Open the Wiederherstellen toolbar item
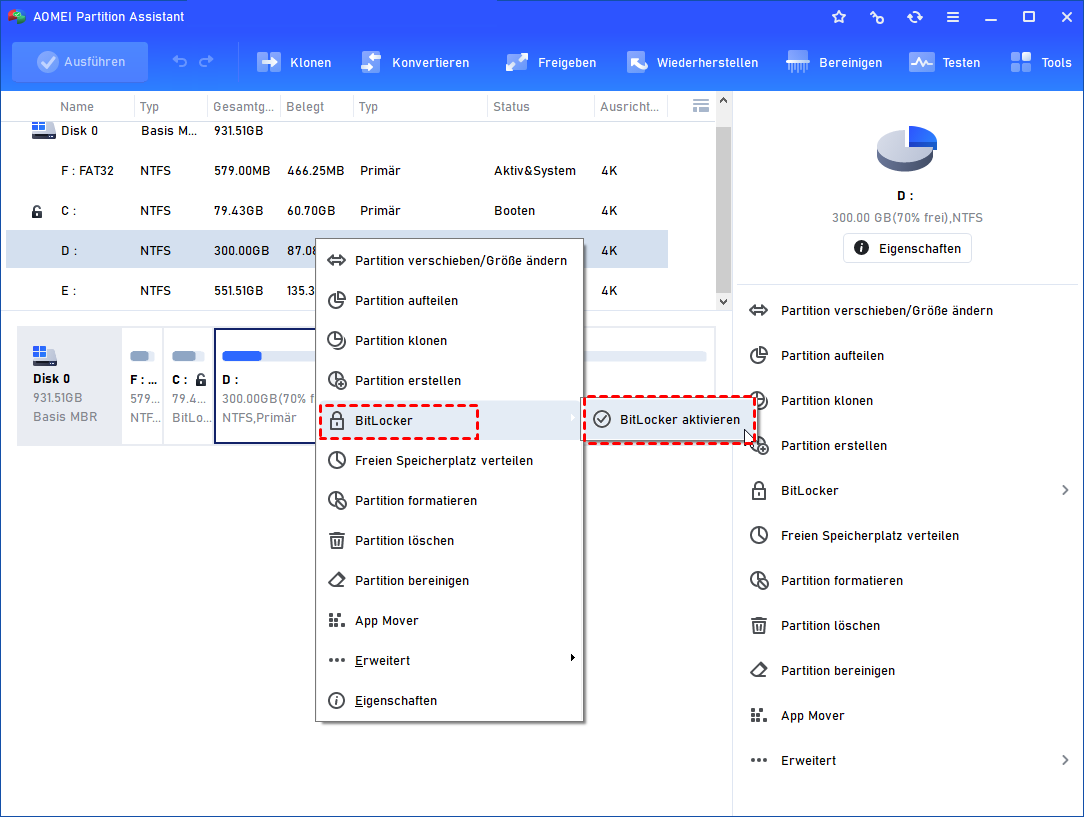Viewport: 1084px width, 817px height. [692, 62]
